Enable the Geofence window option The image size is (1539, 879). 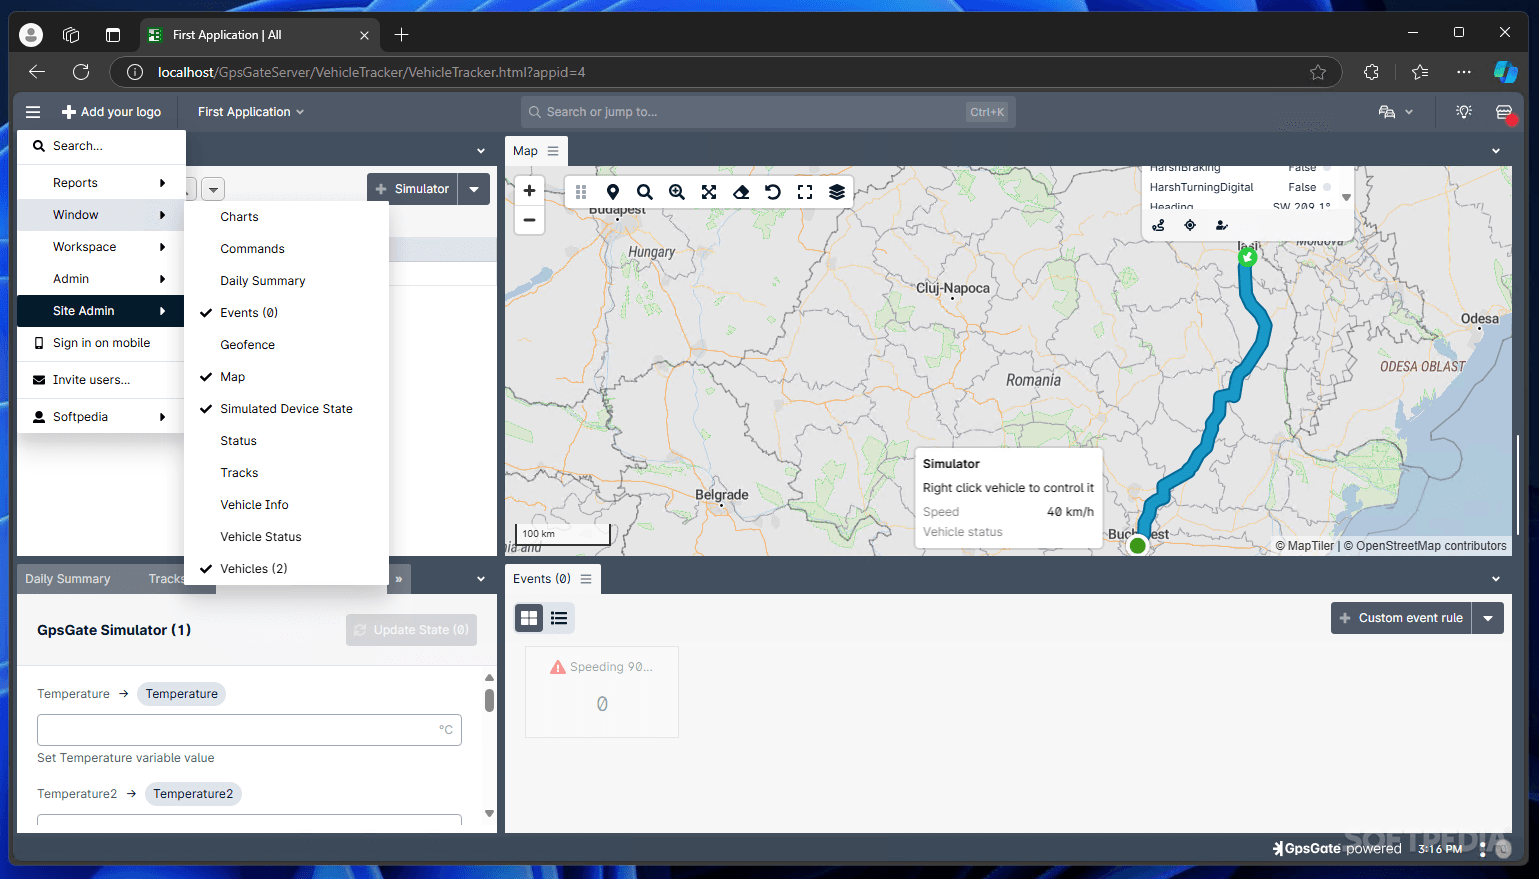(x=286, y=345)
